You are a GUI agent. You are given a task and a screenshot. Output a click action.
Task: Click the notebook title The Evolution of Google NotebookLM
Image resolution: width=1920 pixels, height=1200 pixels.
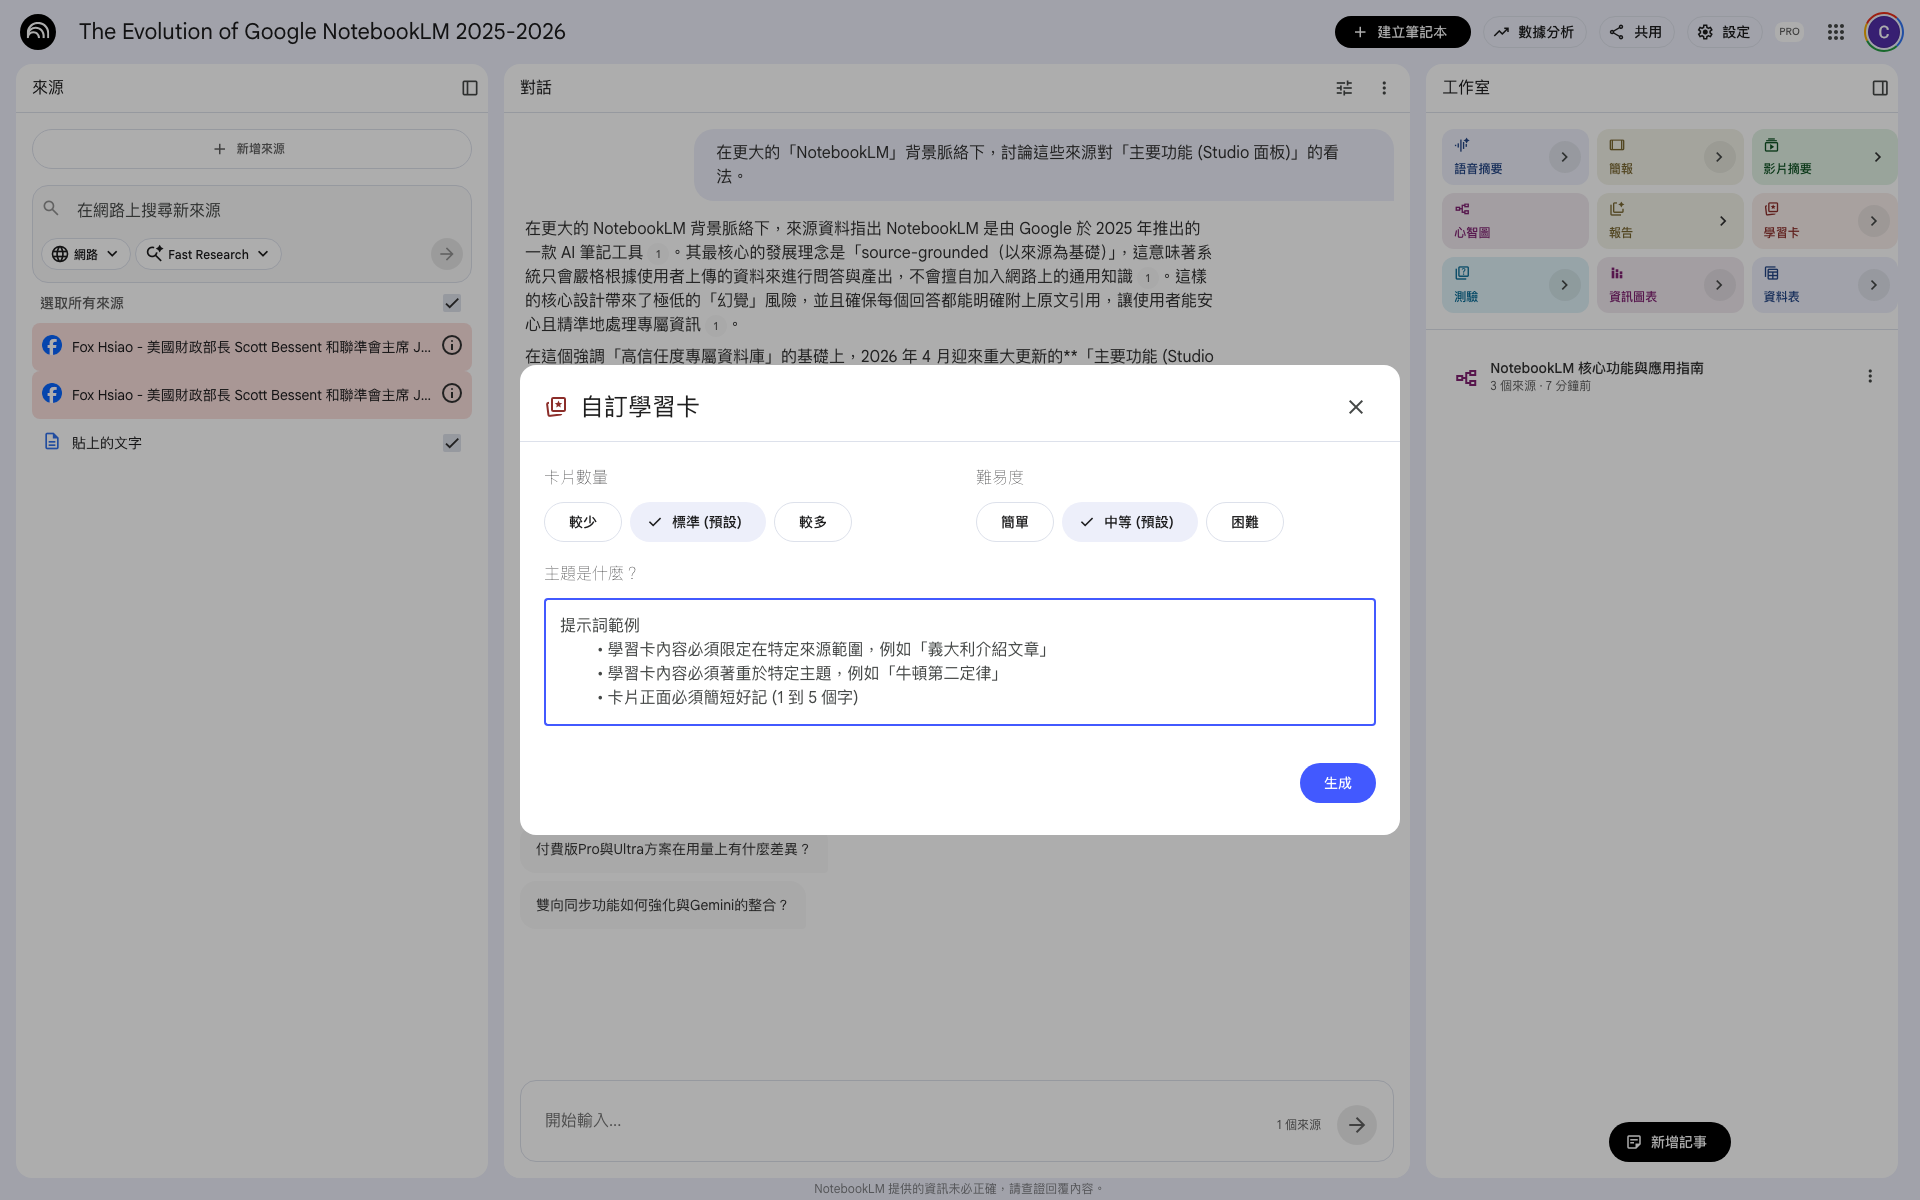point(322,32)
